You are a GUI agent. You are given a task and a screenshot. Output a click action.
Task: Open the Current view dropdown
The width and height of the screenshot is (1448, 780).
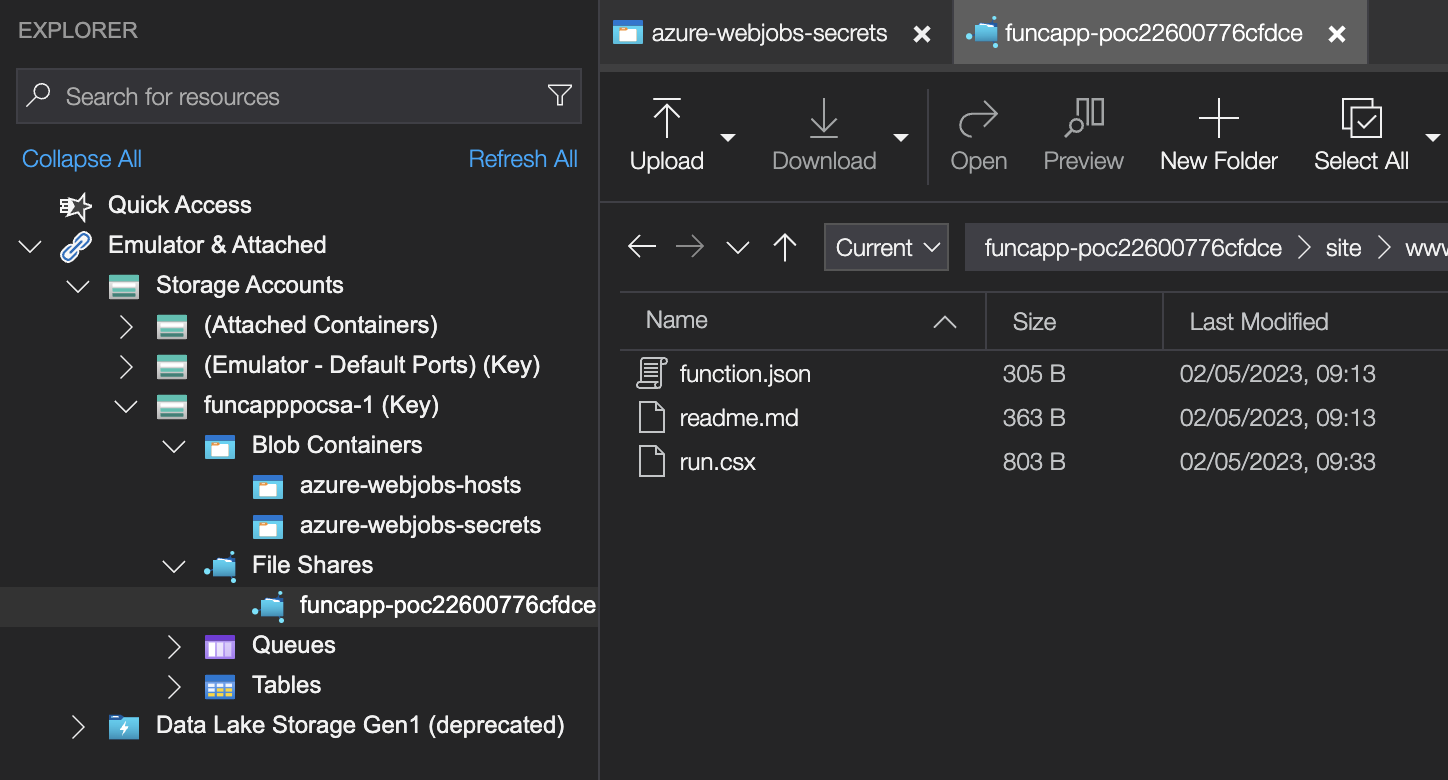[886, 246]
